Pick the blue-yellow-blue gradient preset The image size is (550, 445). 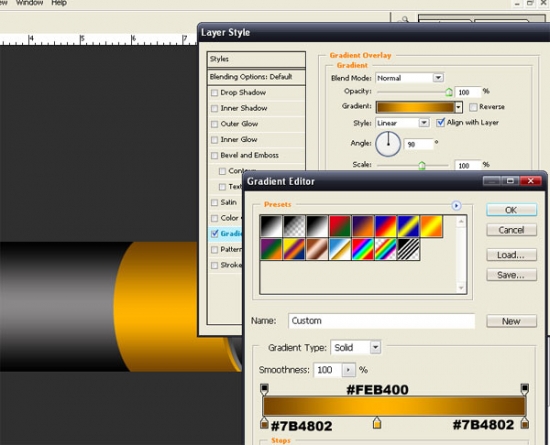click(x=409, y=226)
